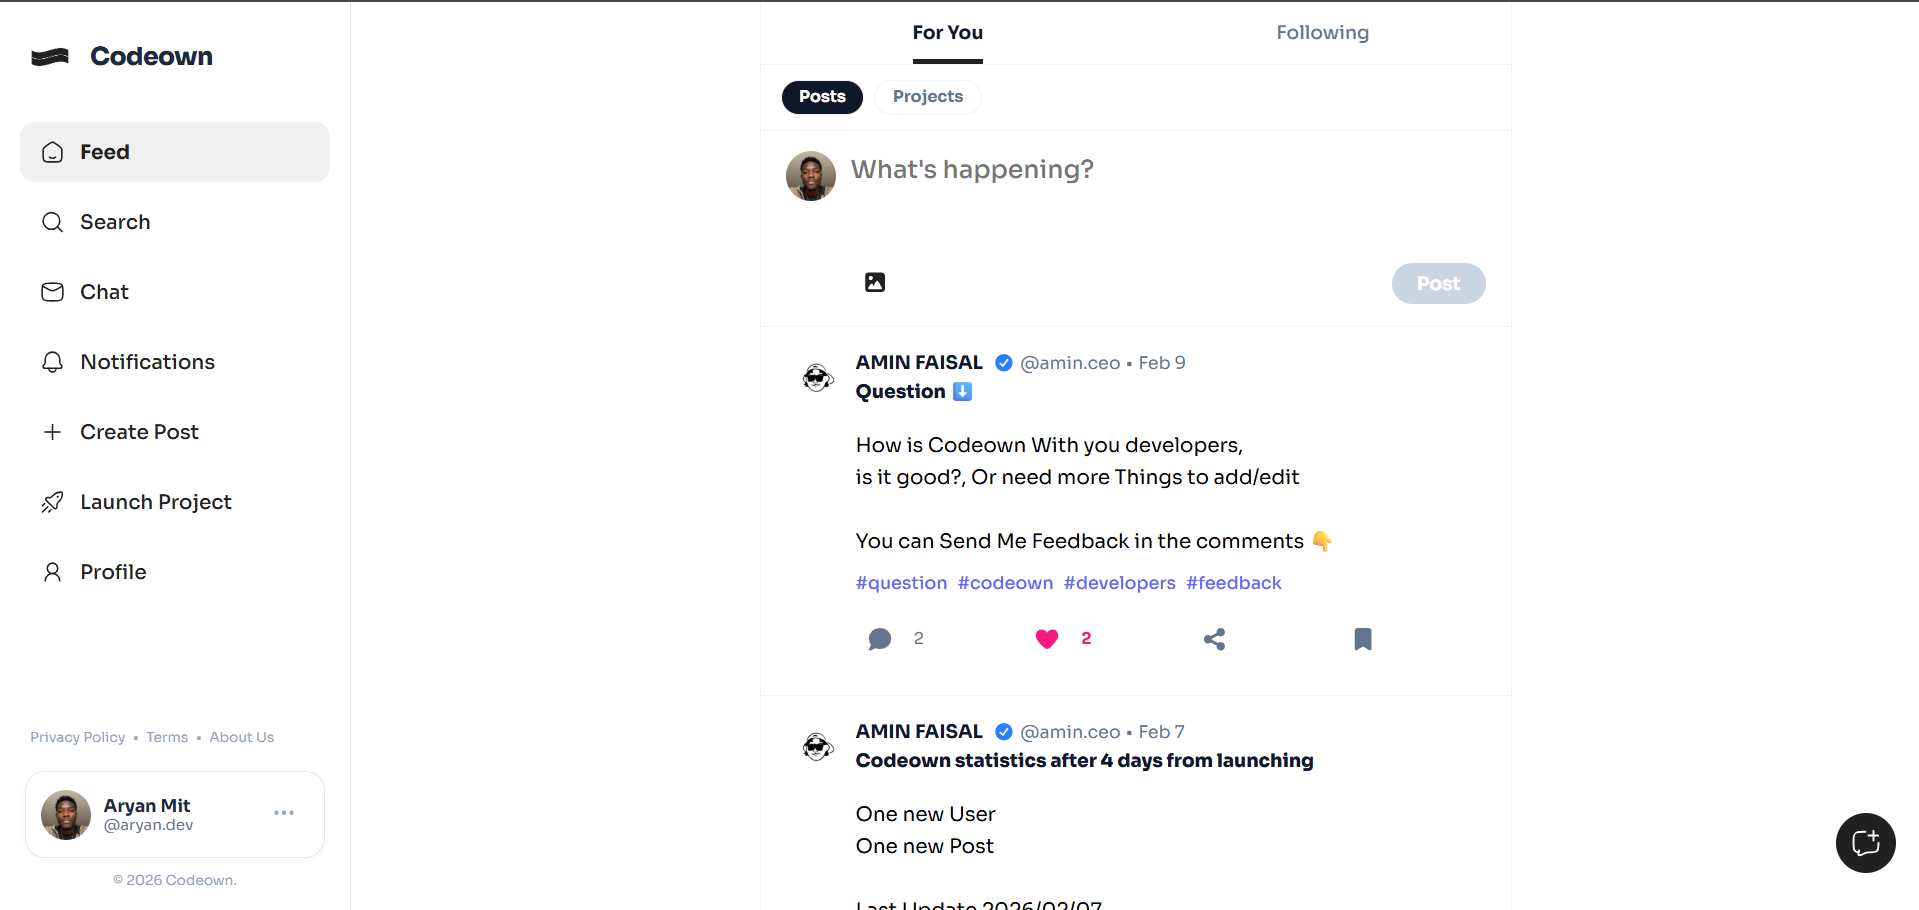Bookmark Amin Faisal's question post
The image size is (1919, 910).
[x=1362, y=639]
